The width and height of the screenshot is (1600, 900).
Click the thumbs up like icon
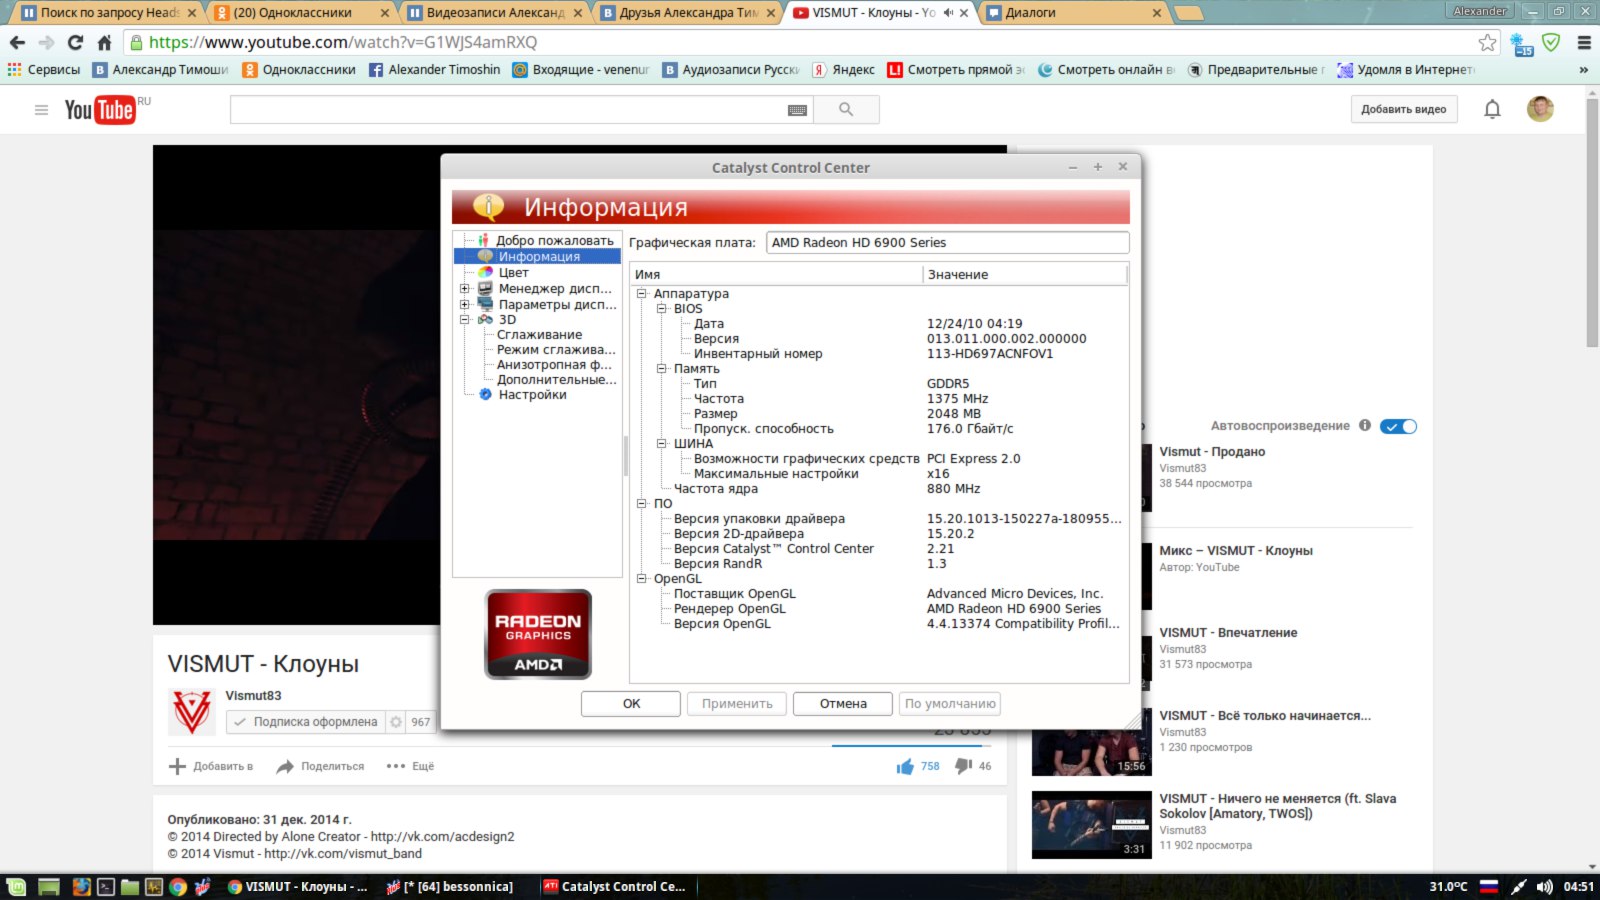point(905,766)
